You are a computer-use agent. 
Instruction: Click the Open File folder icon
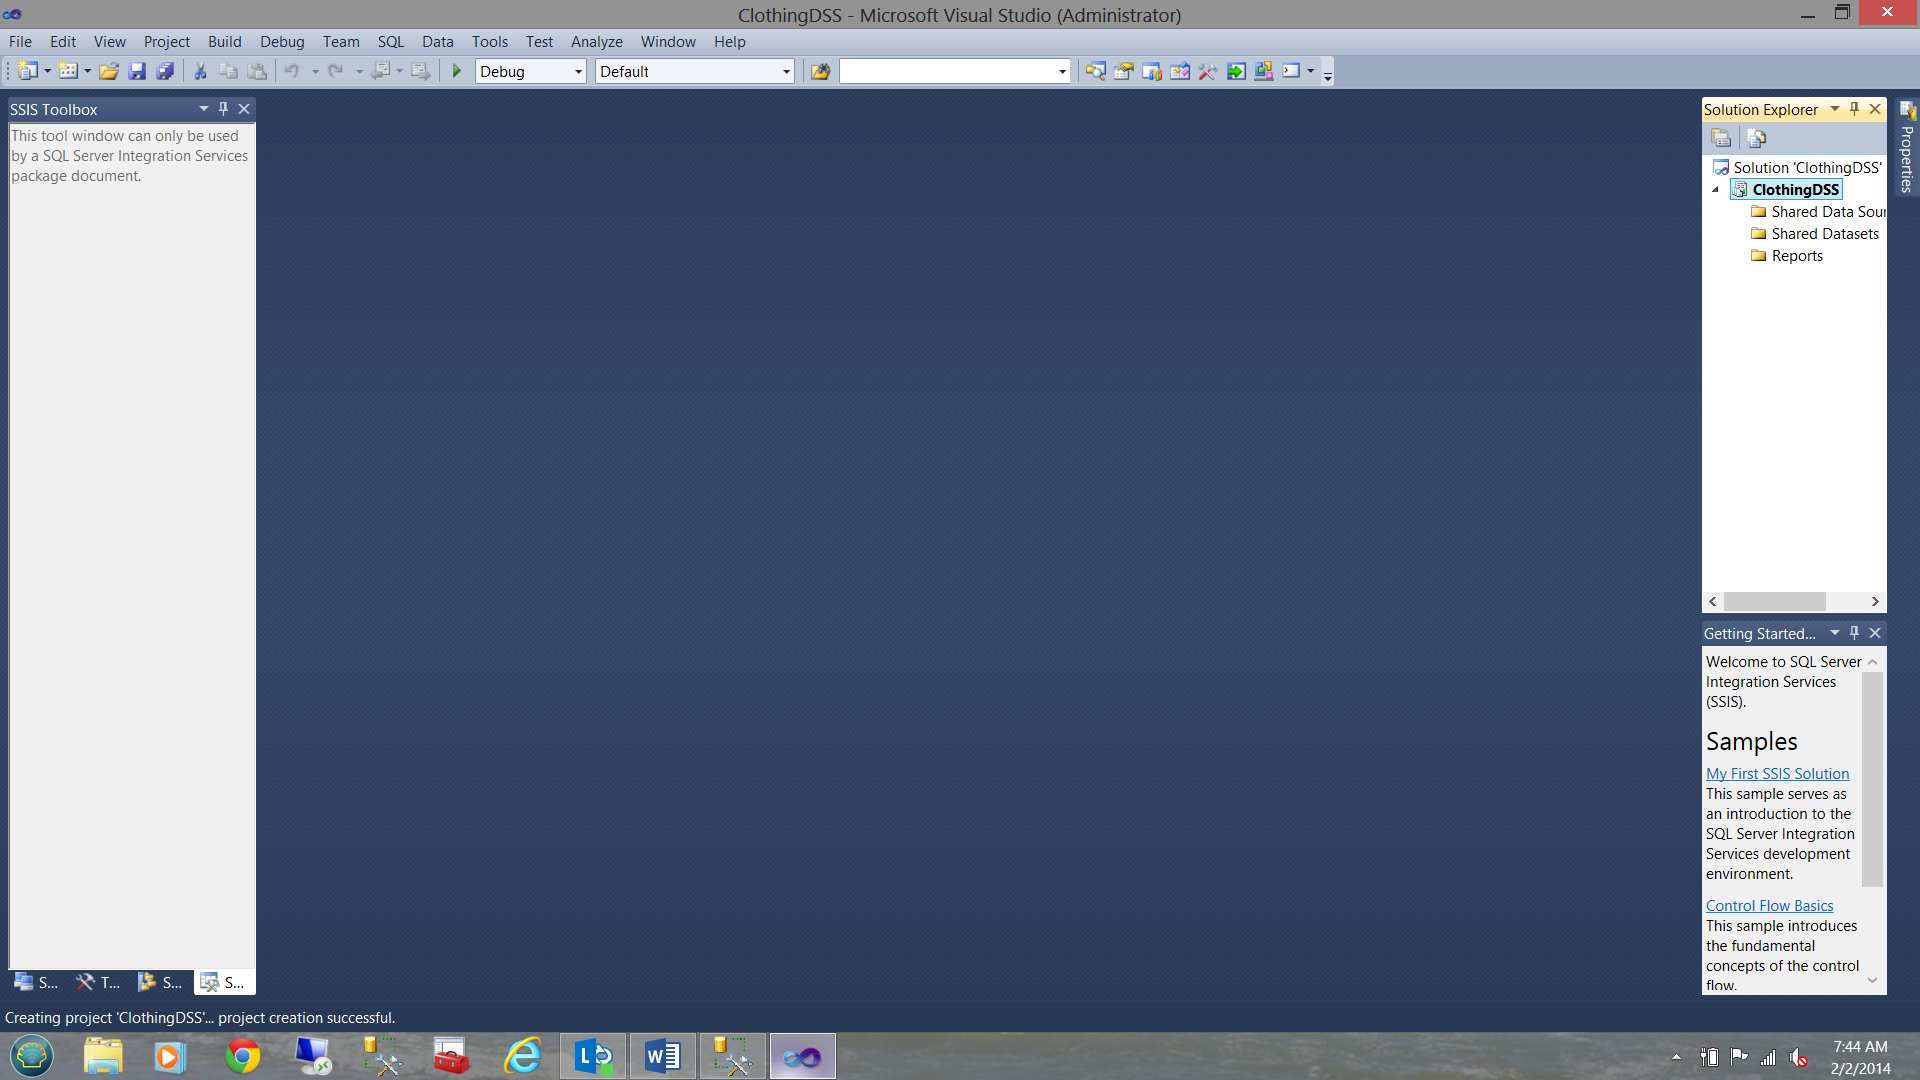(109, 71)
